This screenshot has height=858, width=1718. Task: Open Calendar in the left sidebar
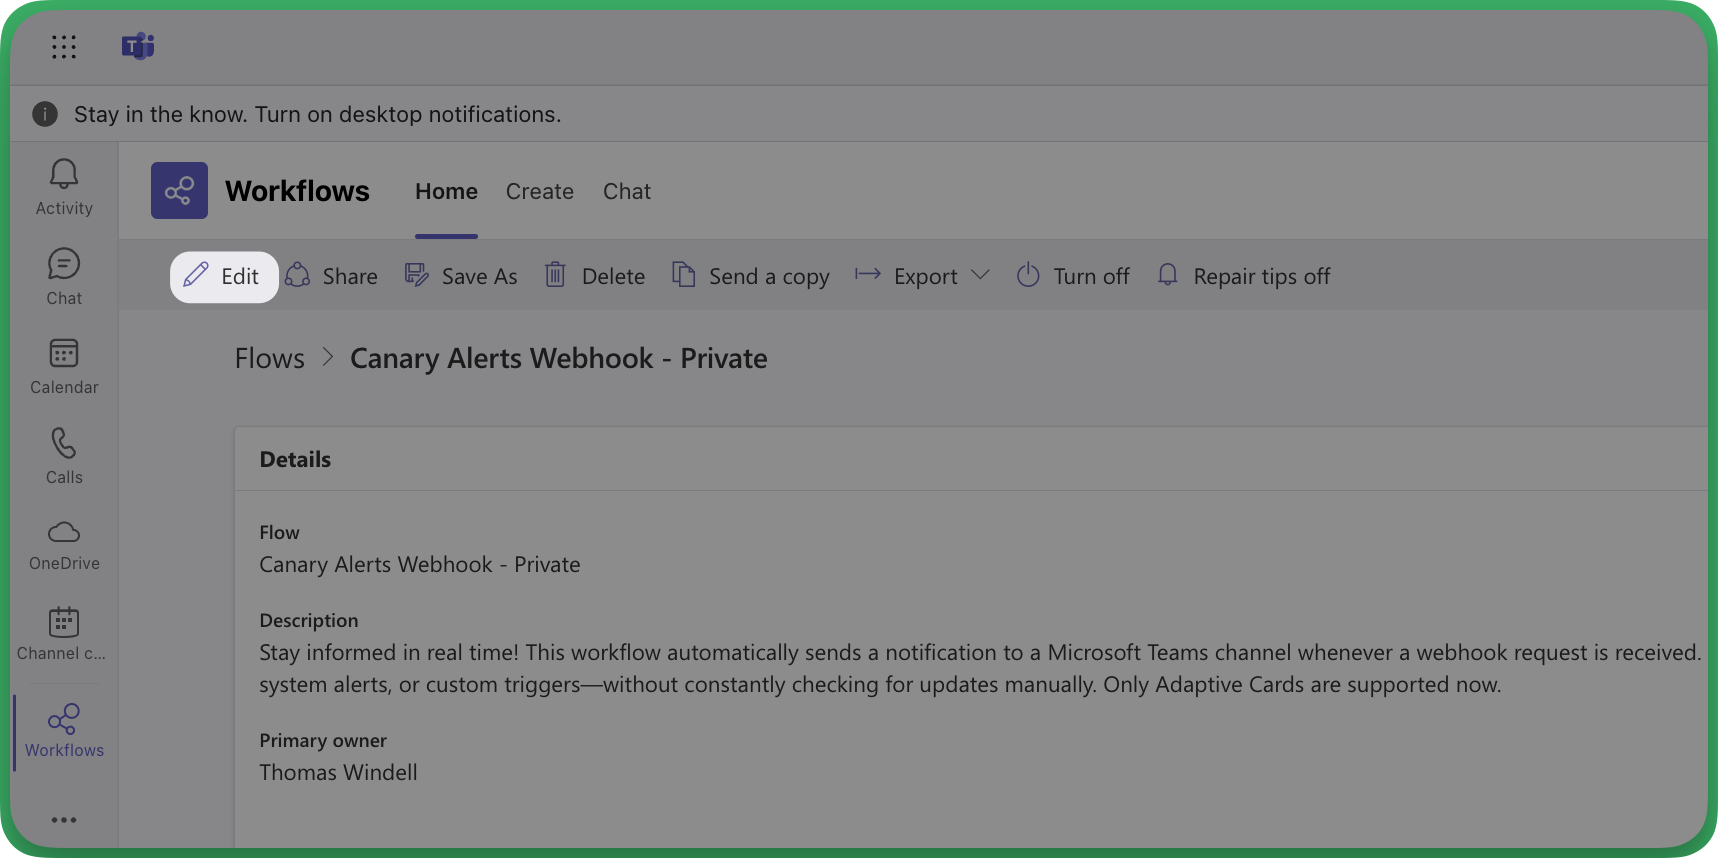pyautogui.click(x=64, y=366)
